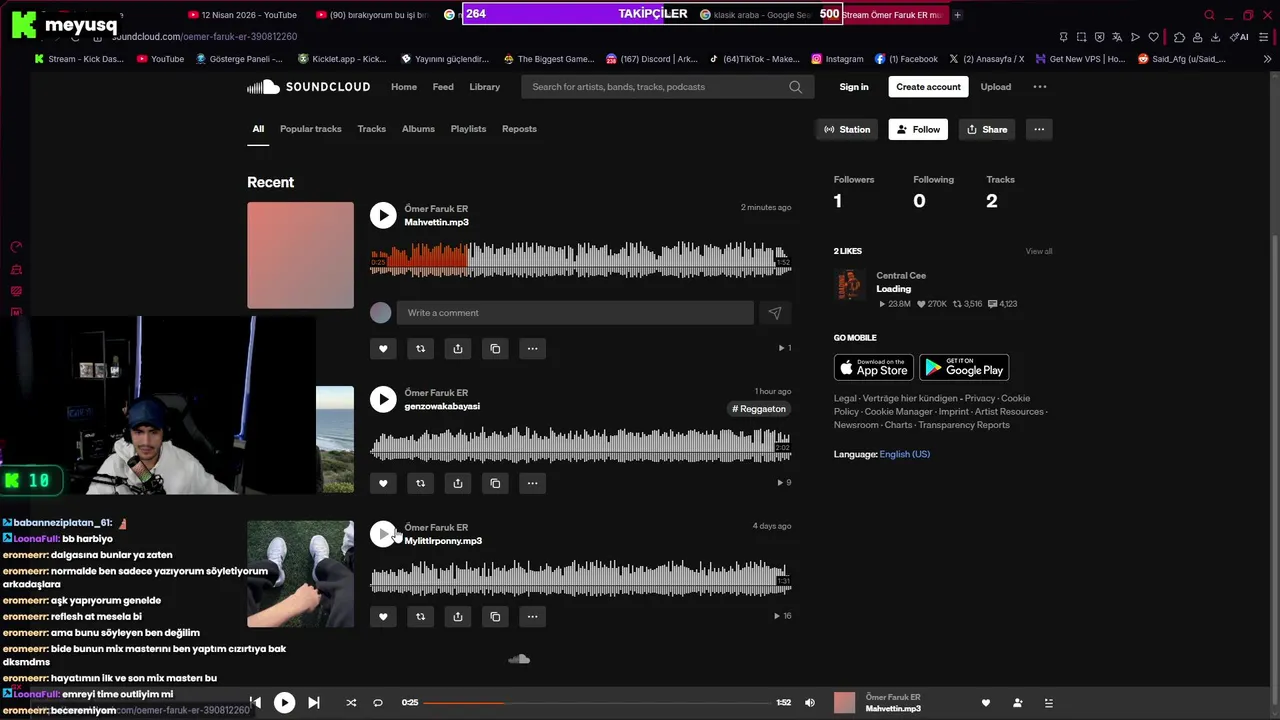Open the Upload page
The width and height of the screenshot is (1280, 720).
[x=996, y=87]
